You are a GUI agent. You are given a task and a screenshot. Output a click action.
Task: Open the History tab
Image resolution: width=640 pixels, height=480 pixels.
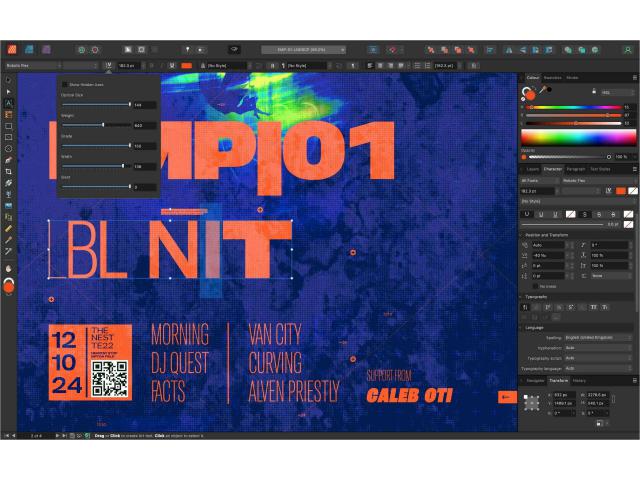click(x=579, y=381)
